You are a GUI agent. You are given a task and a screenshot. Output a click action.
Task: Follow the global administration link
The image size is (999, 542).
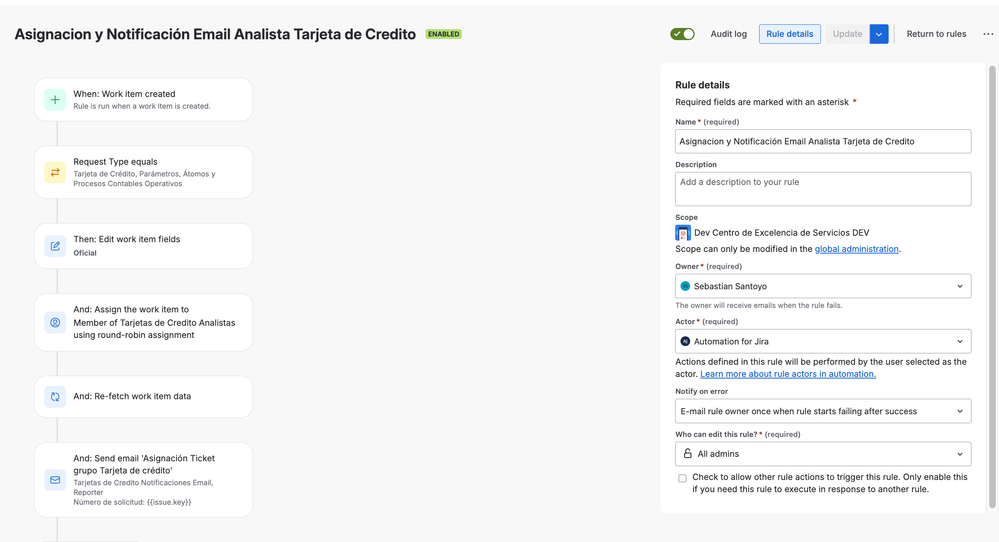click(856, 249)
